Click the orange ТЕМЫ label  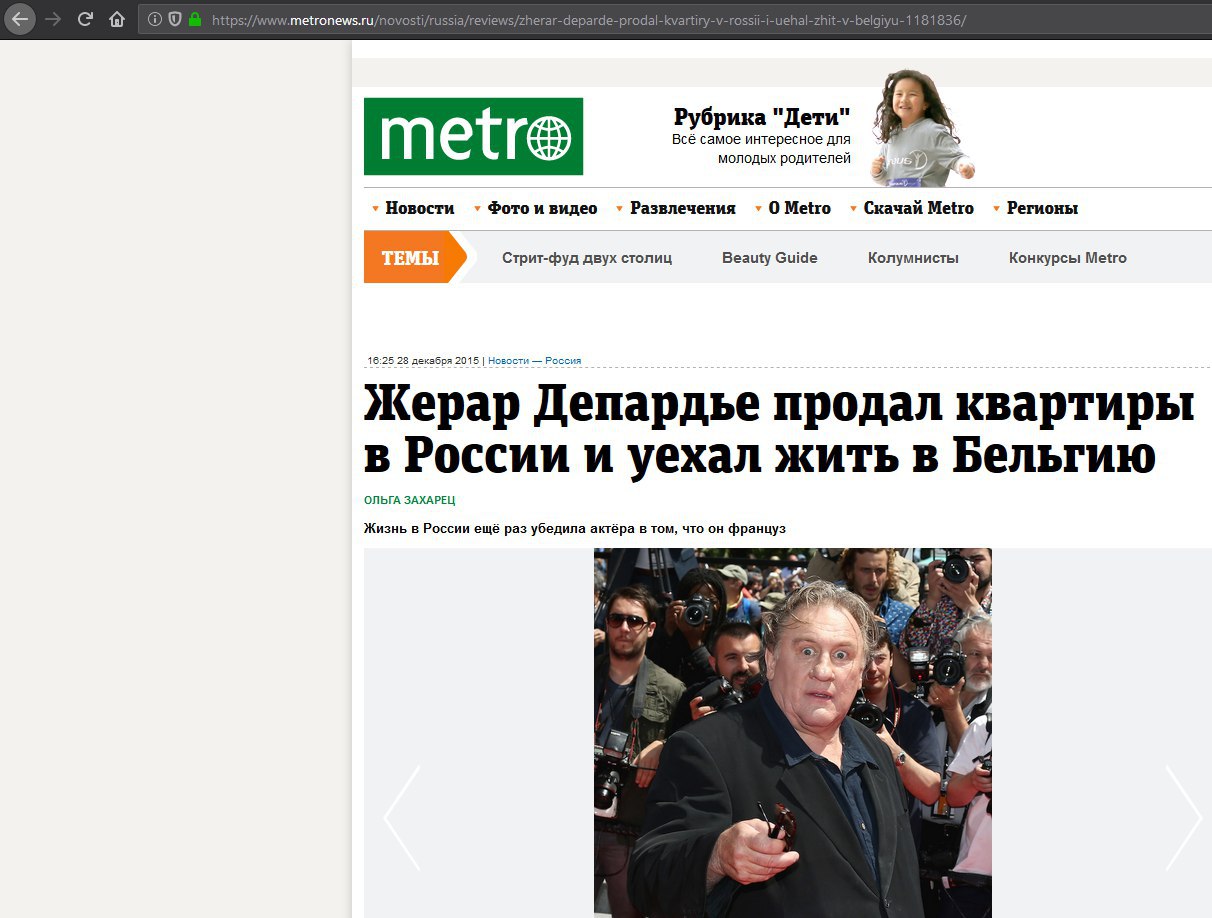tap(411, 258)
